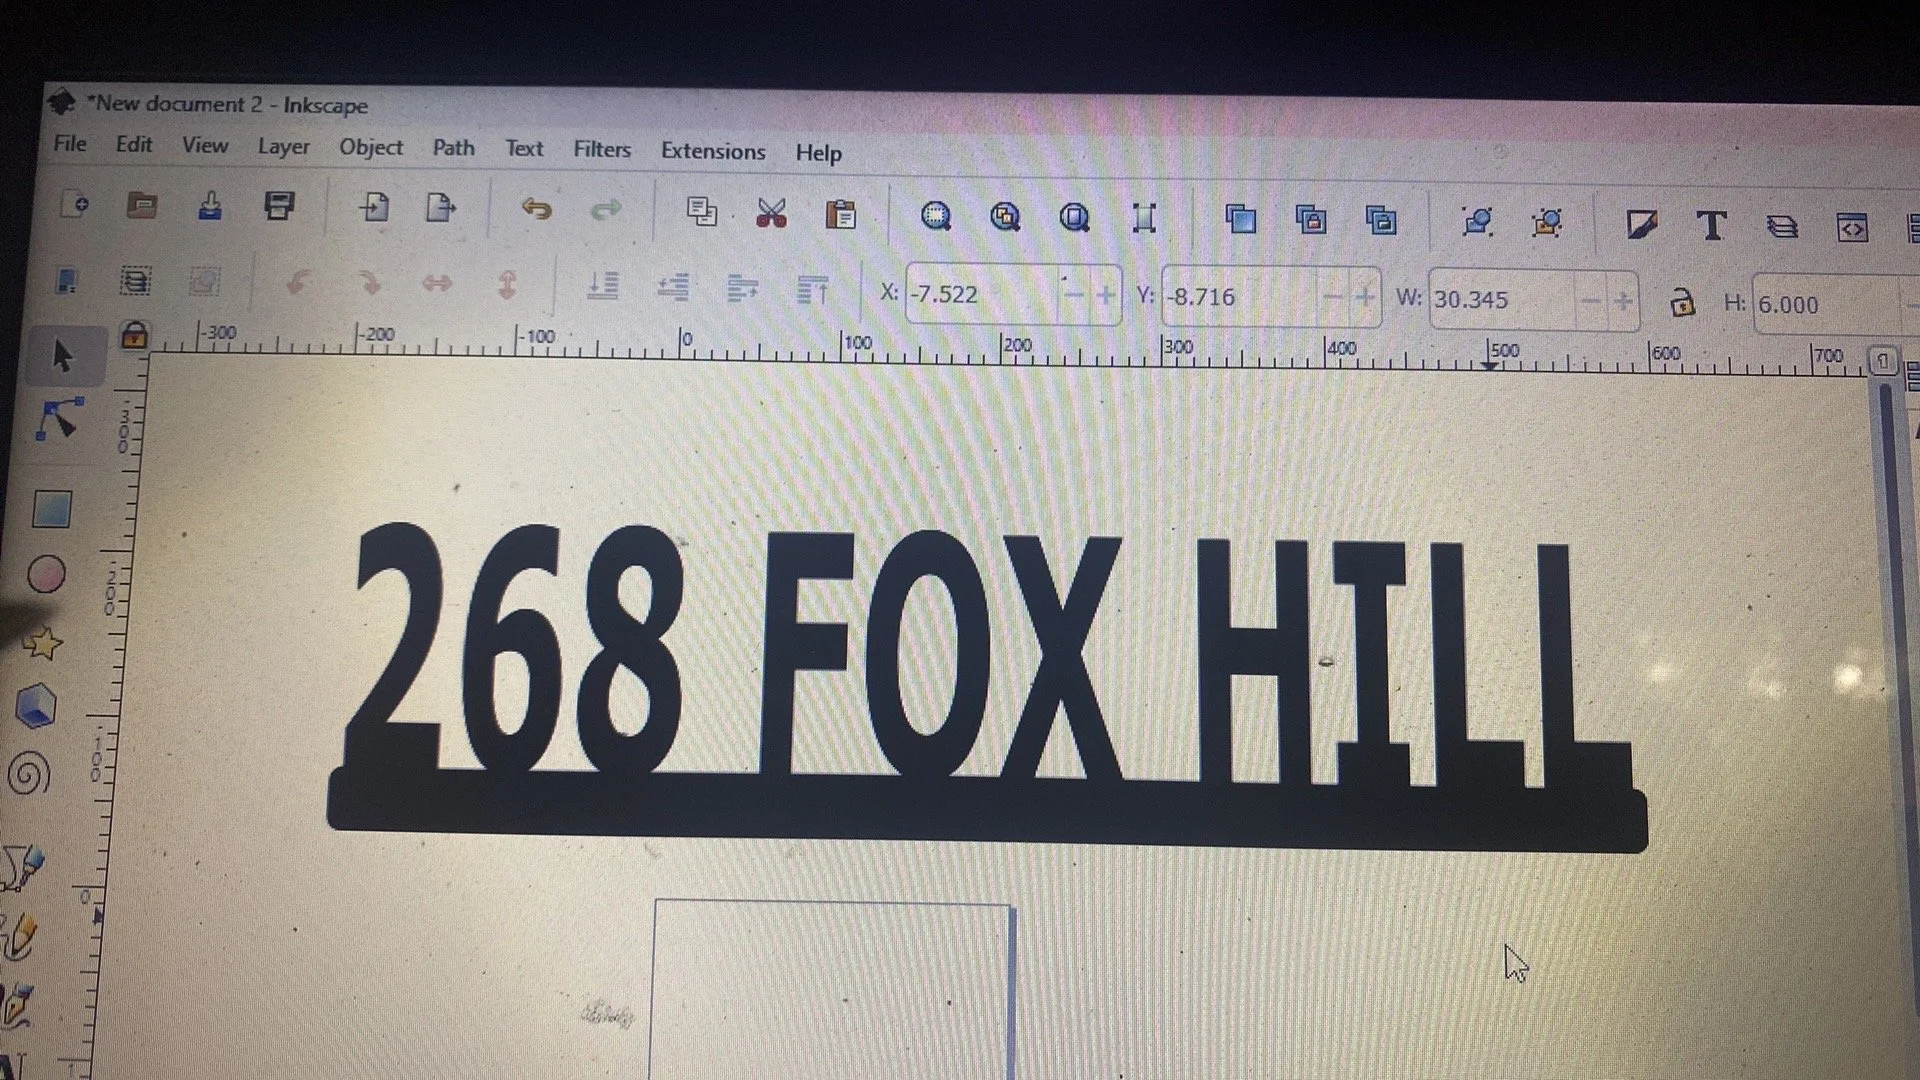Open the Path menu
The height and width of the screenshot is (1080, 1920).
453,148
